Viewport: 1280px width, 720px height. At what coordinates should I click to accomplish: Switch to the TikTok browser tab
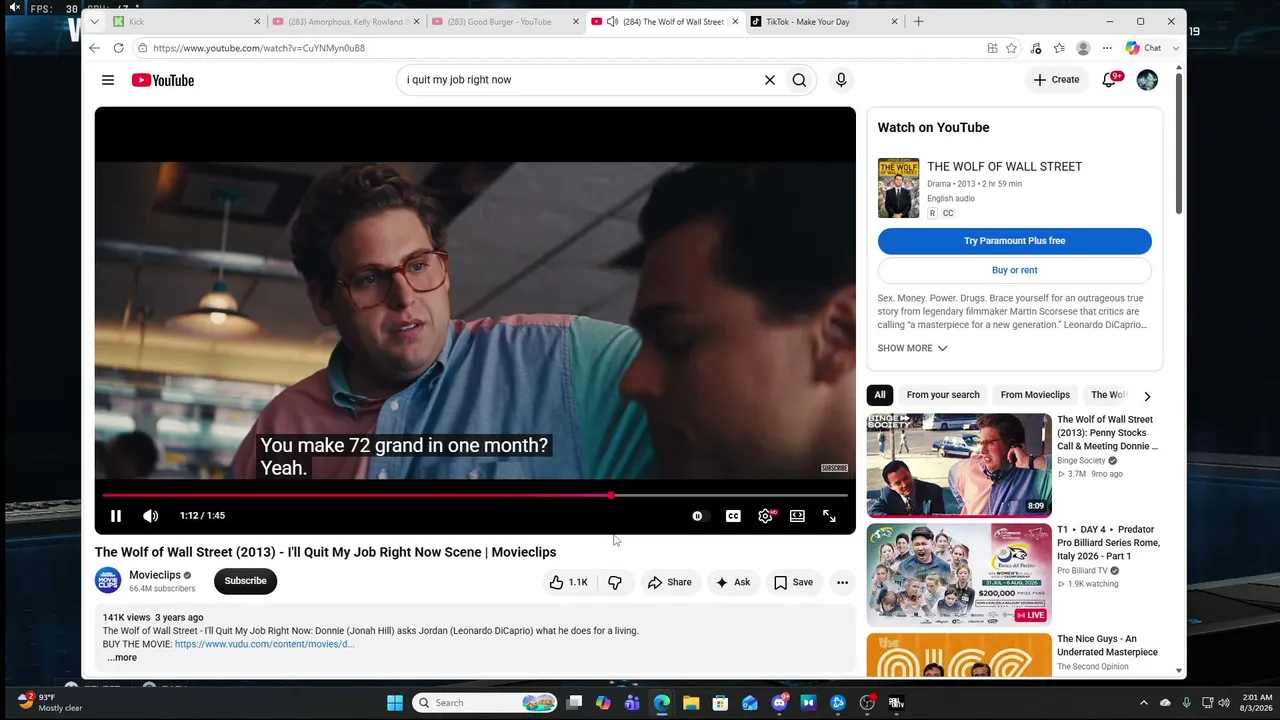(824, 21)
